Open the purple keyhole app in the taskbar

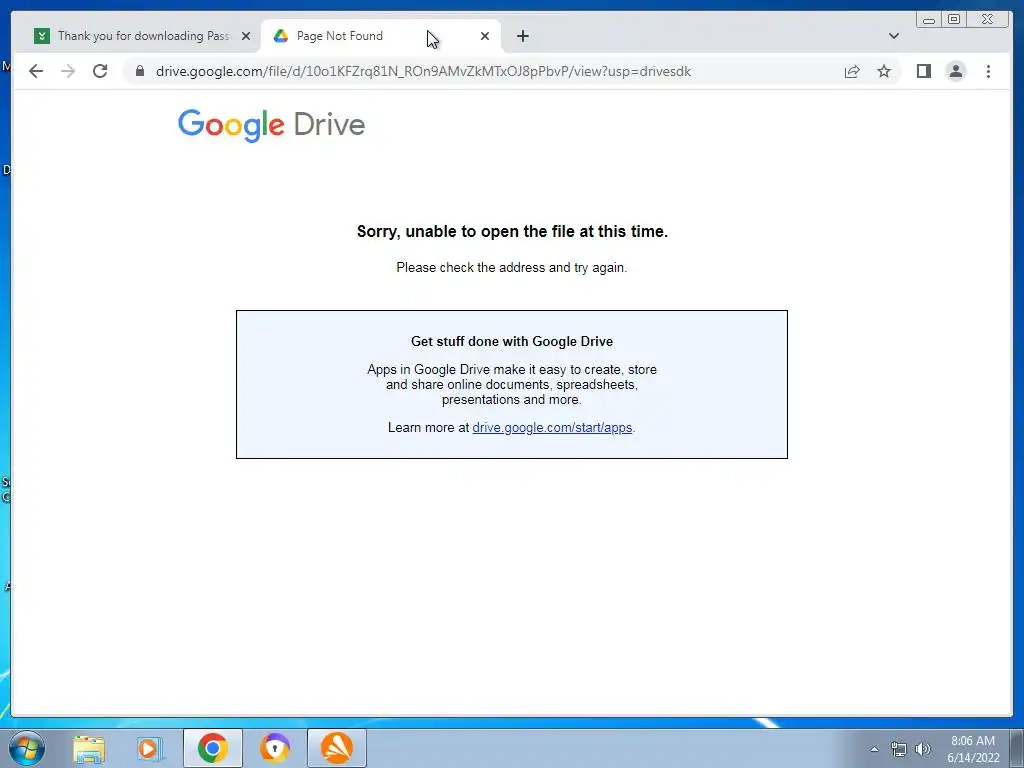274,748
